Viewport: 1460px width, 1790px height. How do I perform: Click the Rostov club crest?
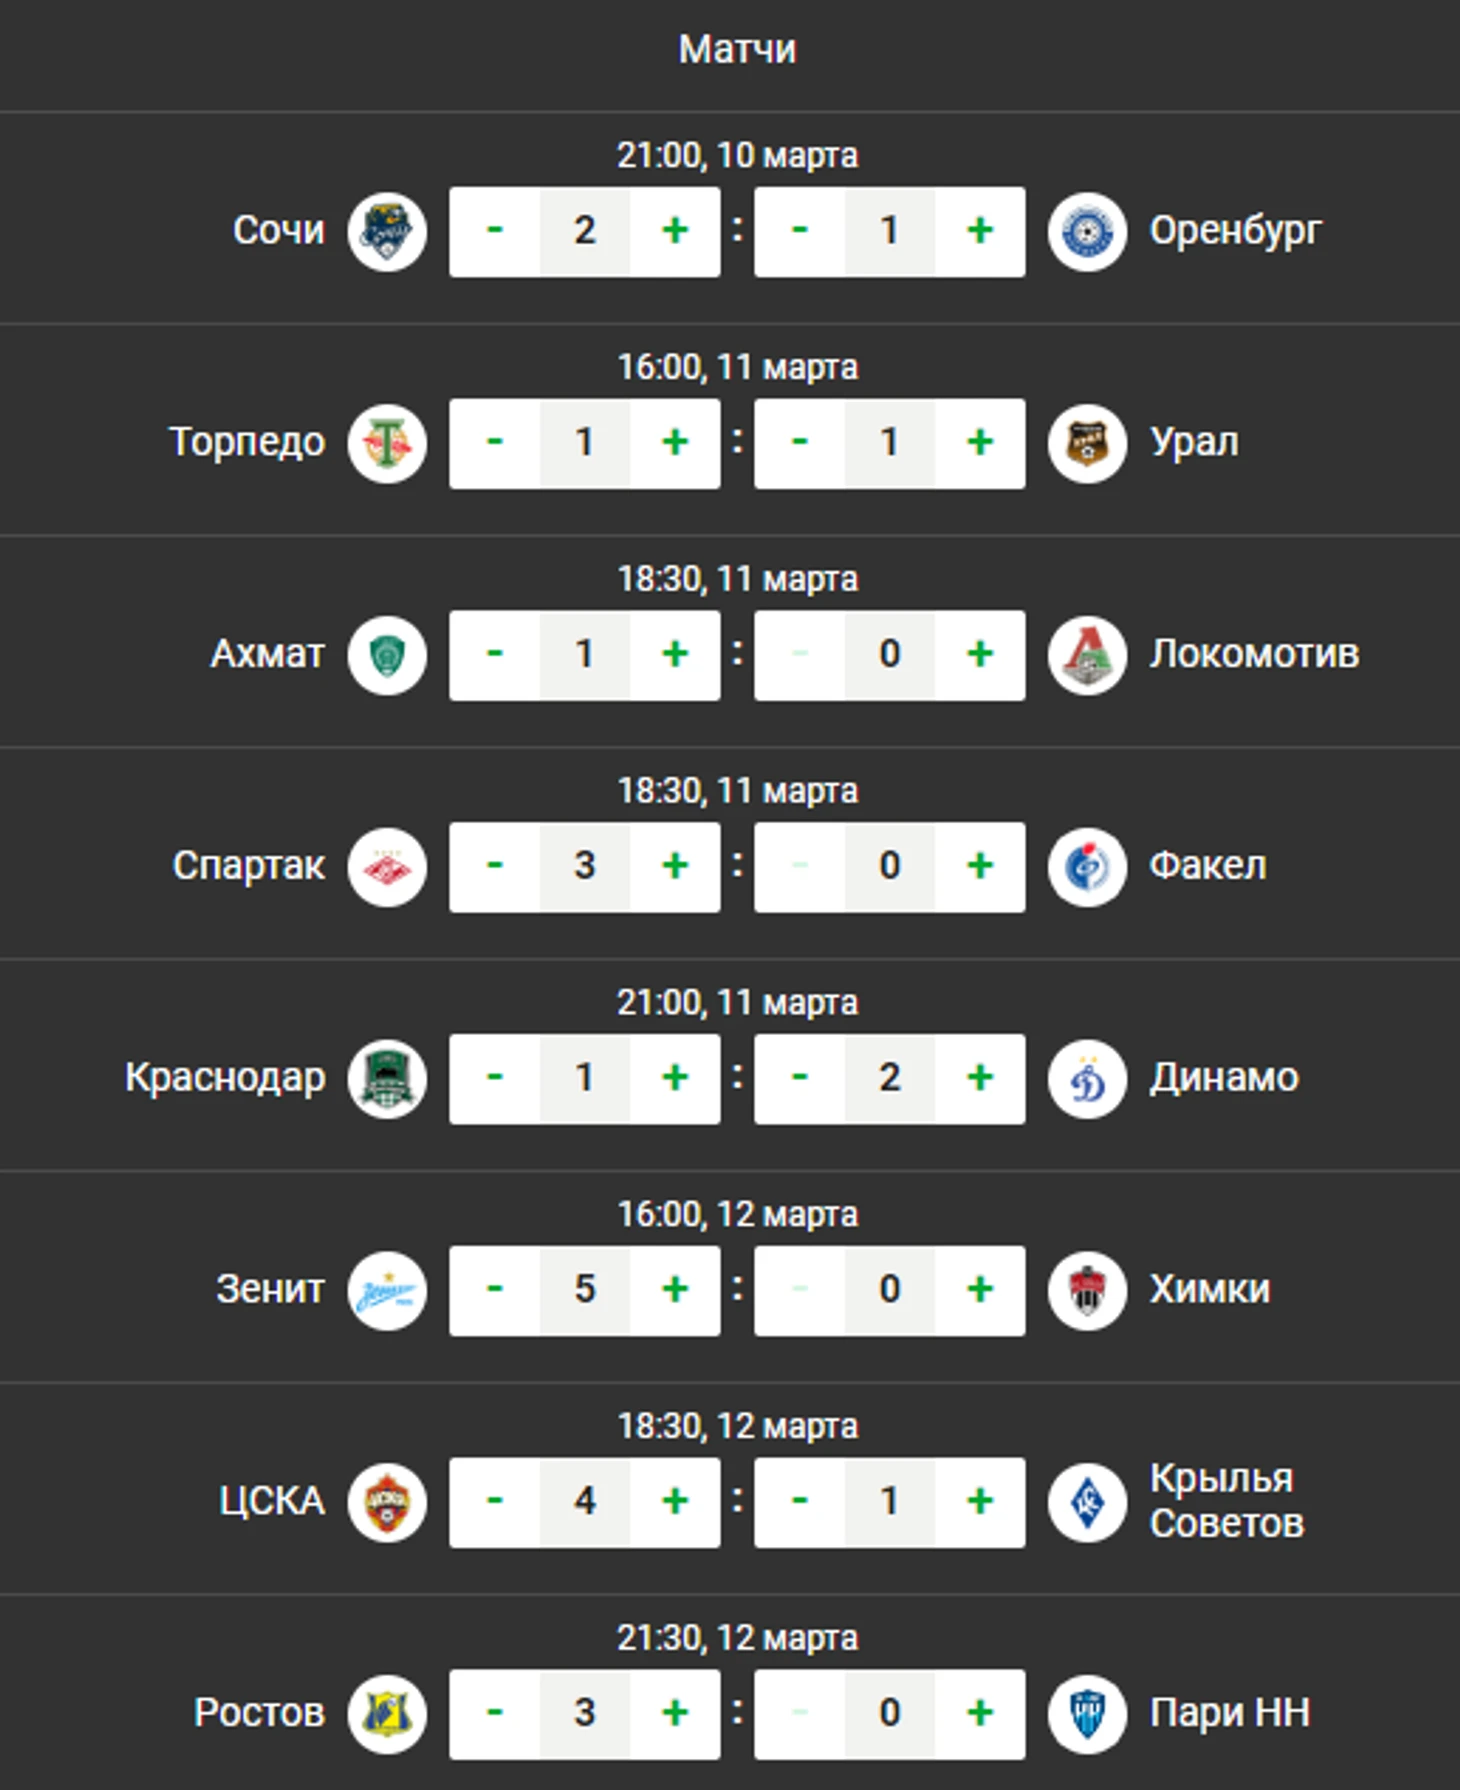(x=387, y=1714)
